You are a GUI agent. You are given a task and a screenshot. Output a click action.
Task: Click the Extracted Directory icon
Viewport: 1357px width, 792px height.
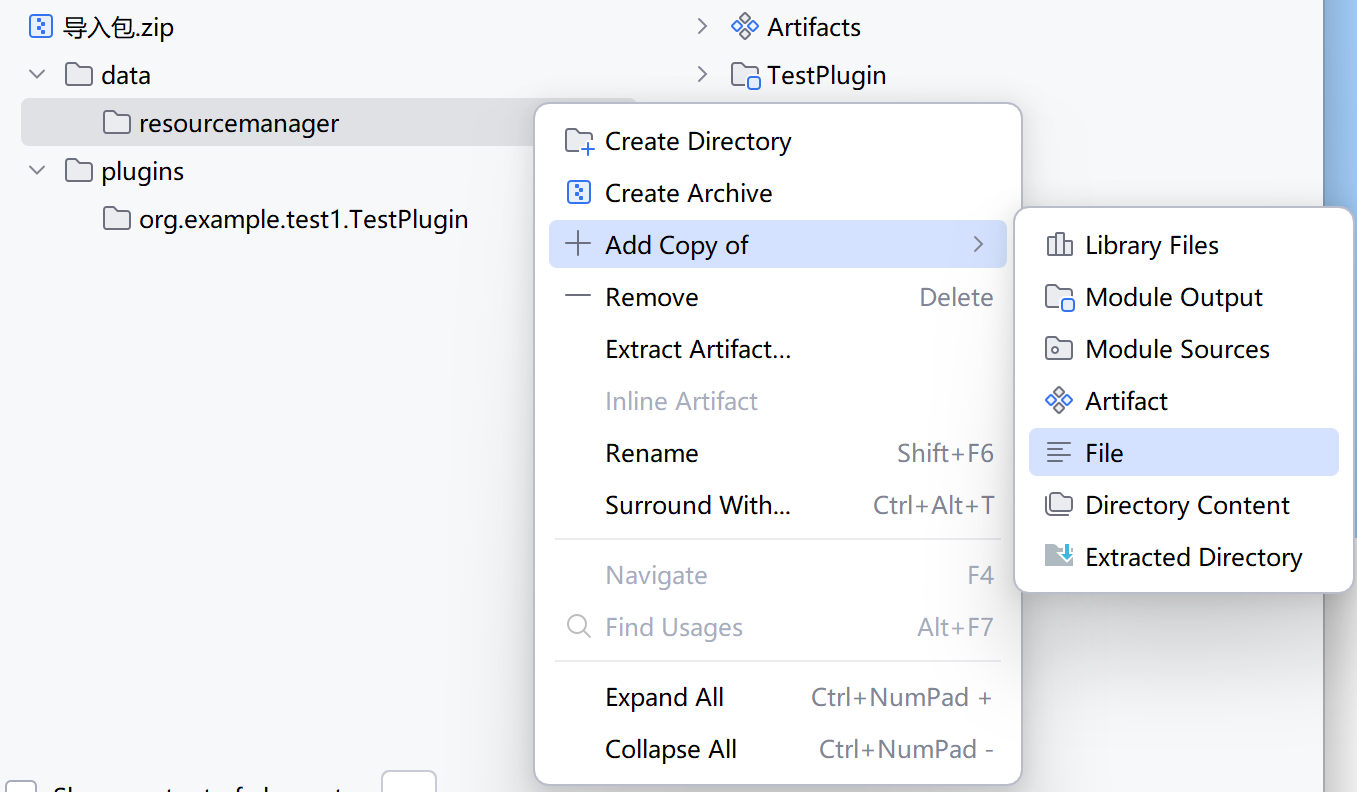(1058, 555)
